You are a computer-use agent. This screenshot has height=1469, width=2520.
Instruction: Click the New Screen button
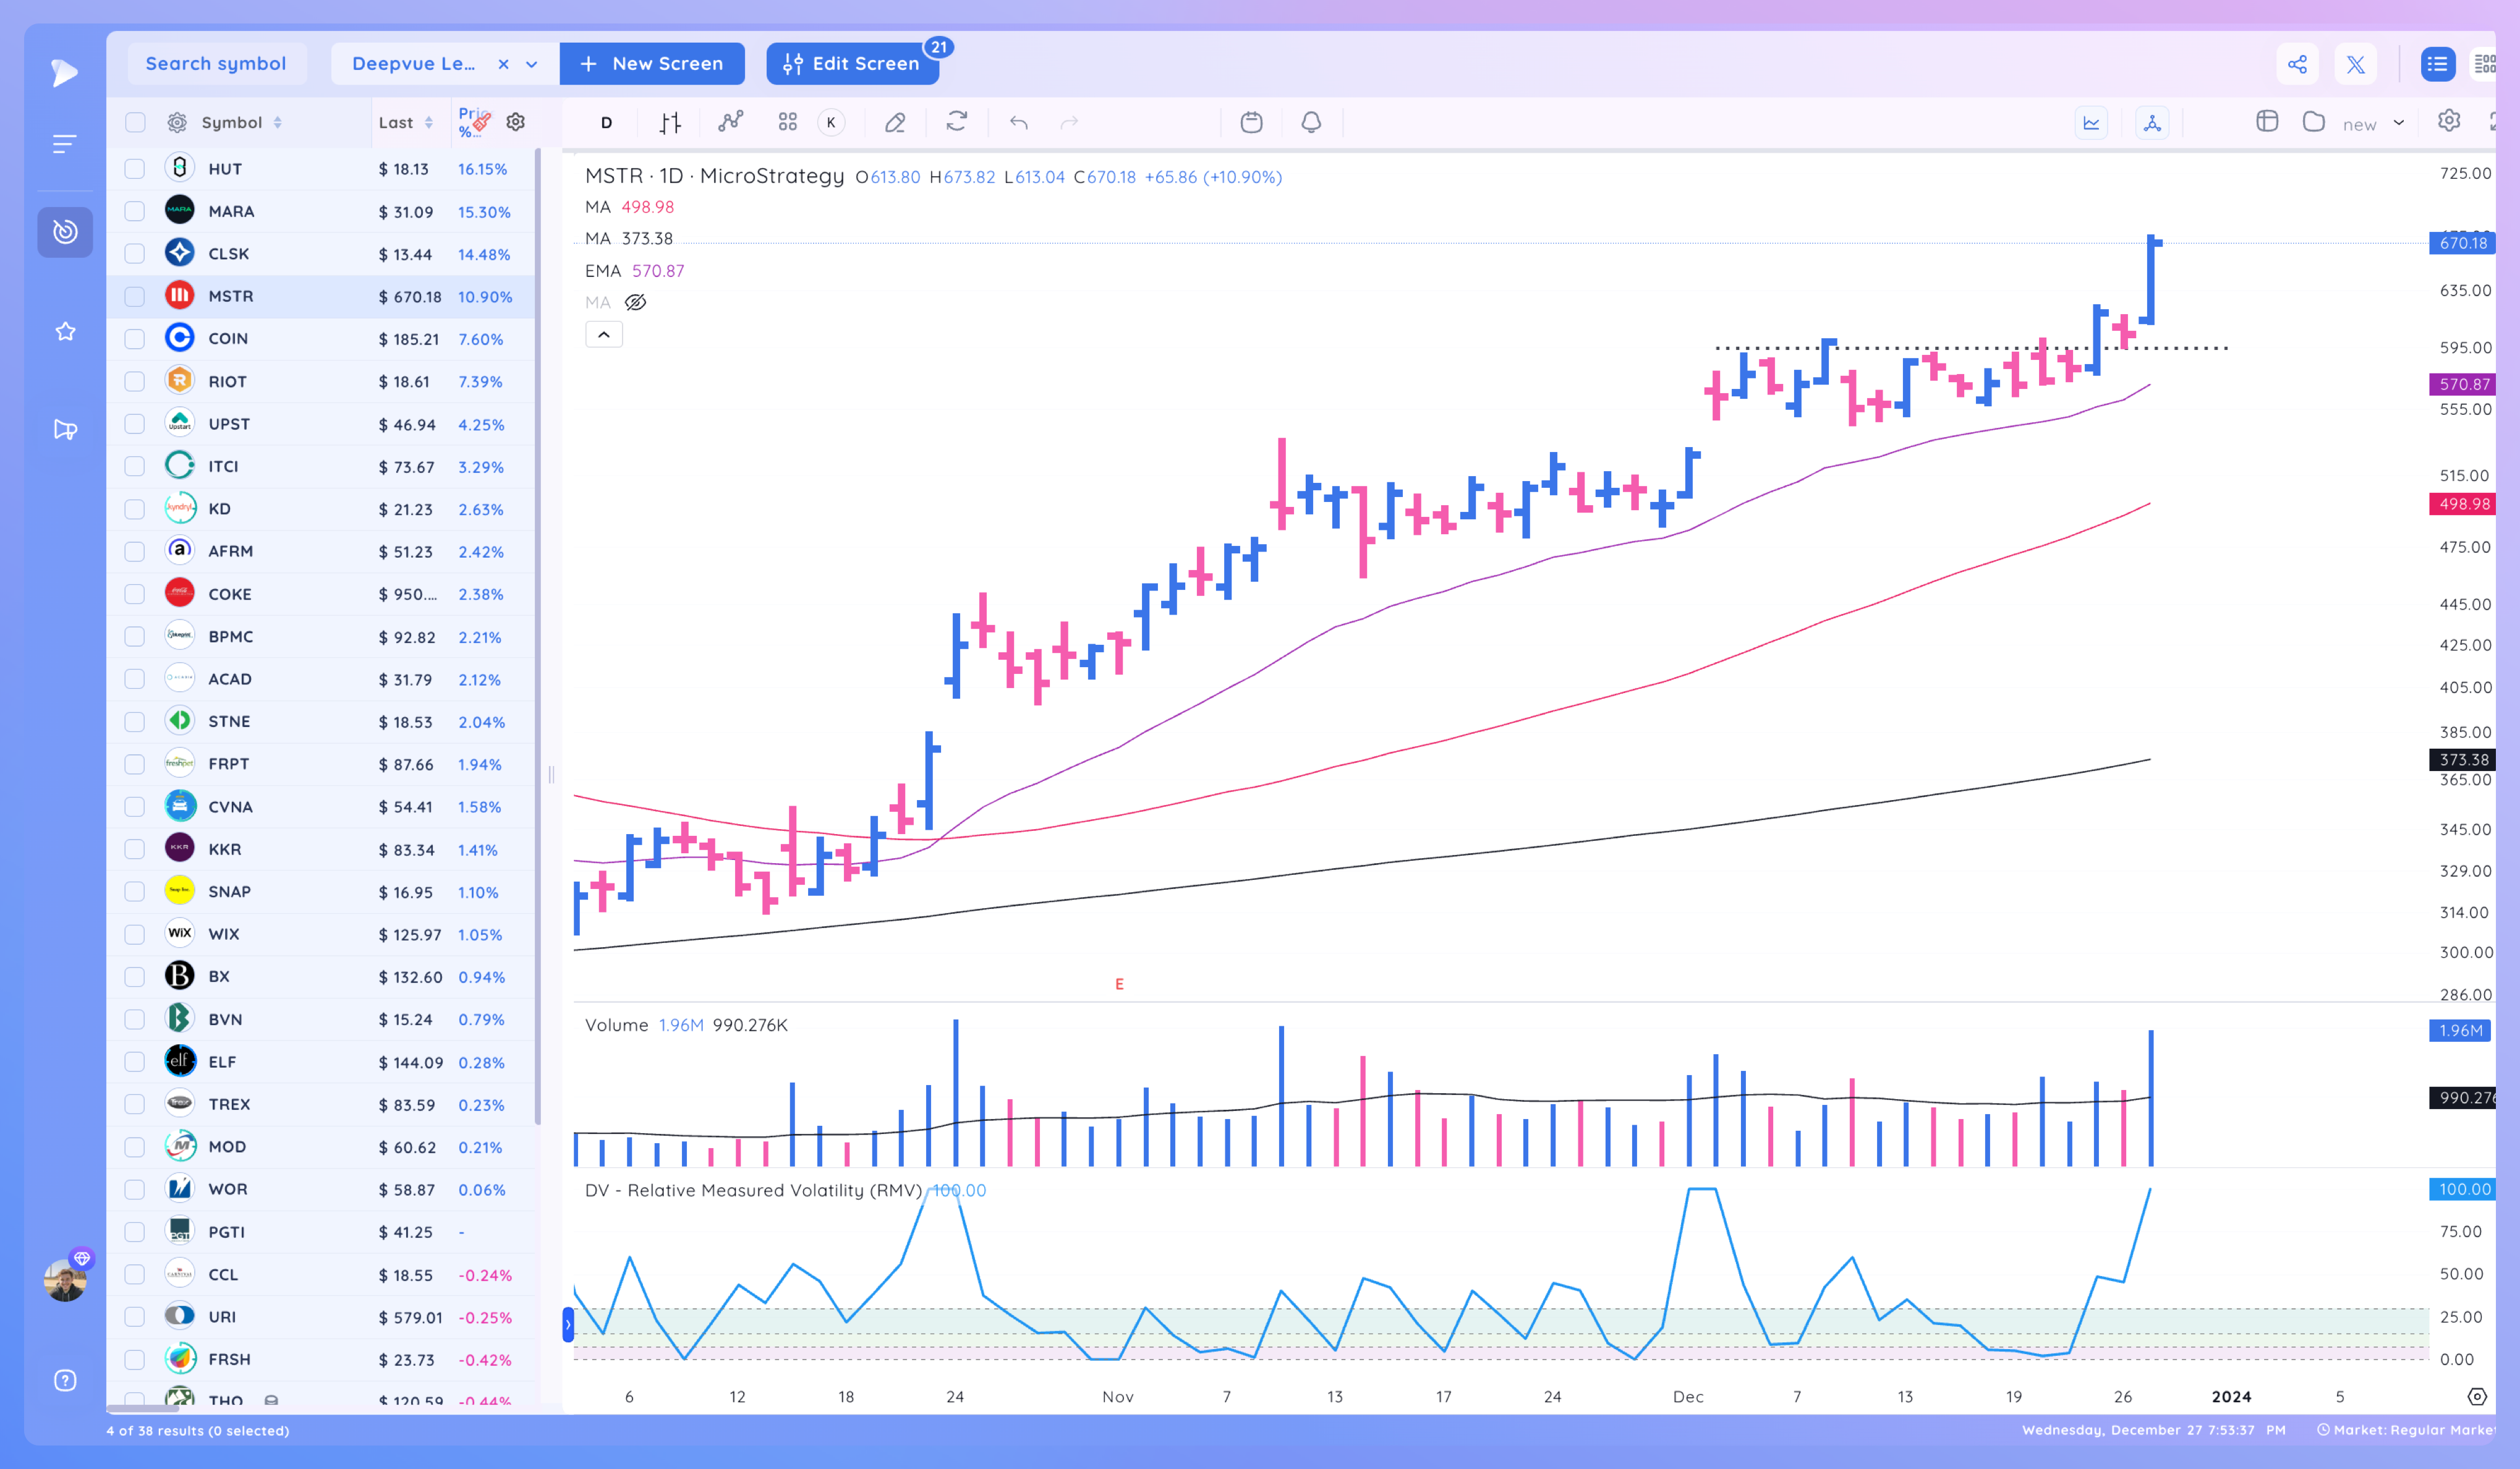click(652, 64)
